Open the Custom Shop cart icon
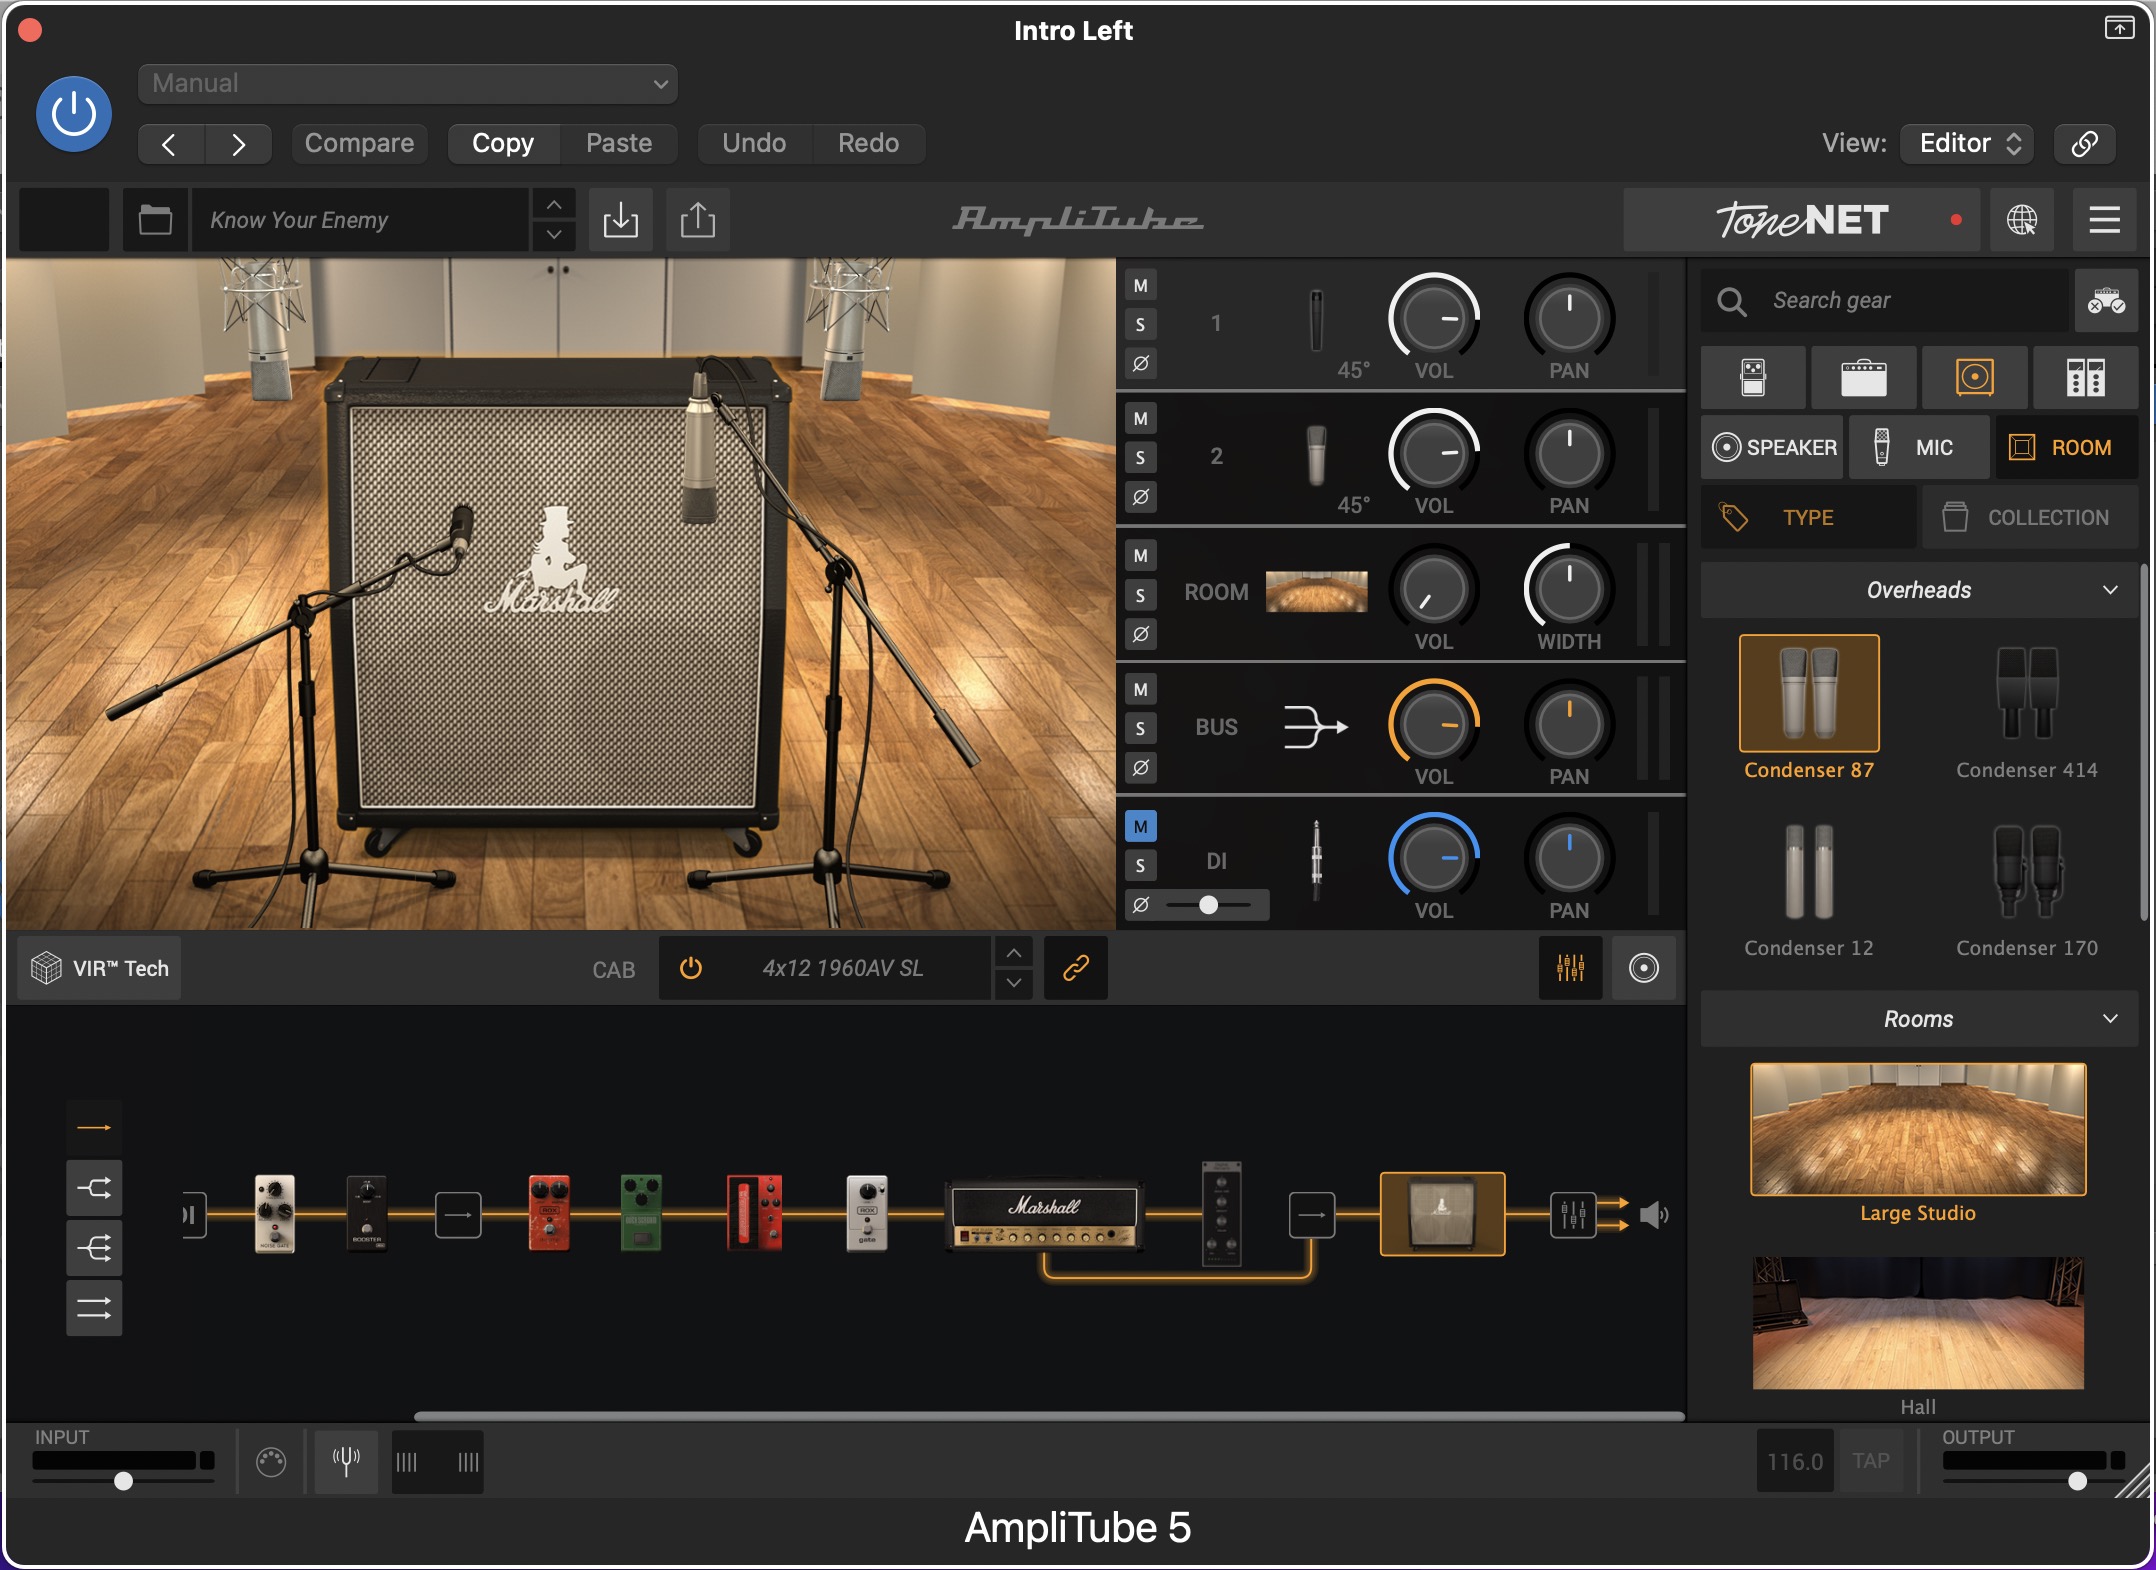This screenshot has width=2156, height=1570. (2106, 301)
